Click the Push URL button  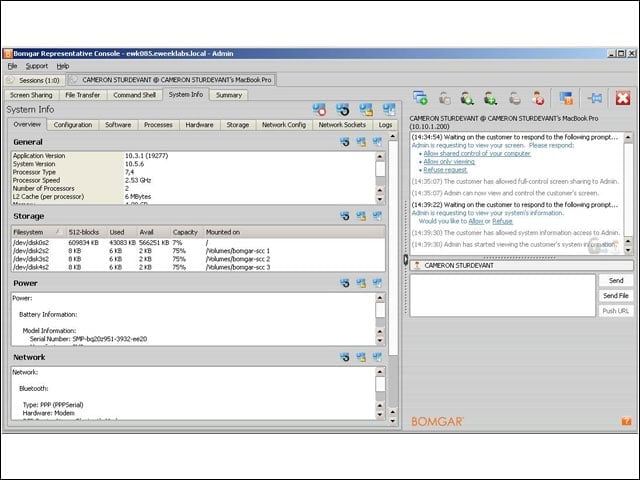click(x=616, y=311)
